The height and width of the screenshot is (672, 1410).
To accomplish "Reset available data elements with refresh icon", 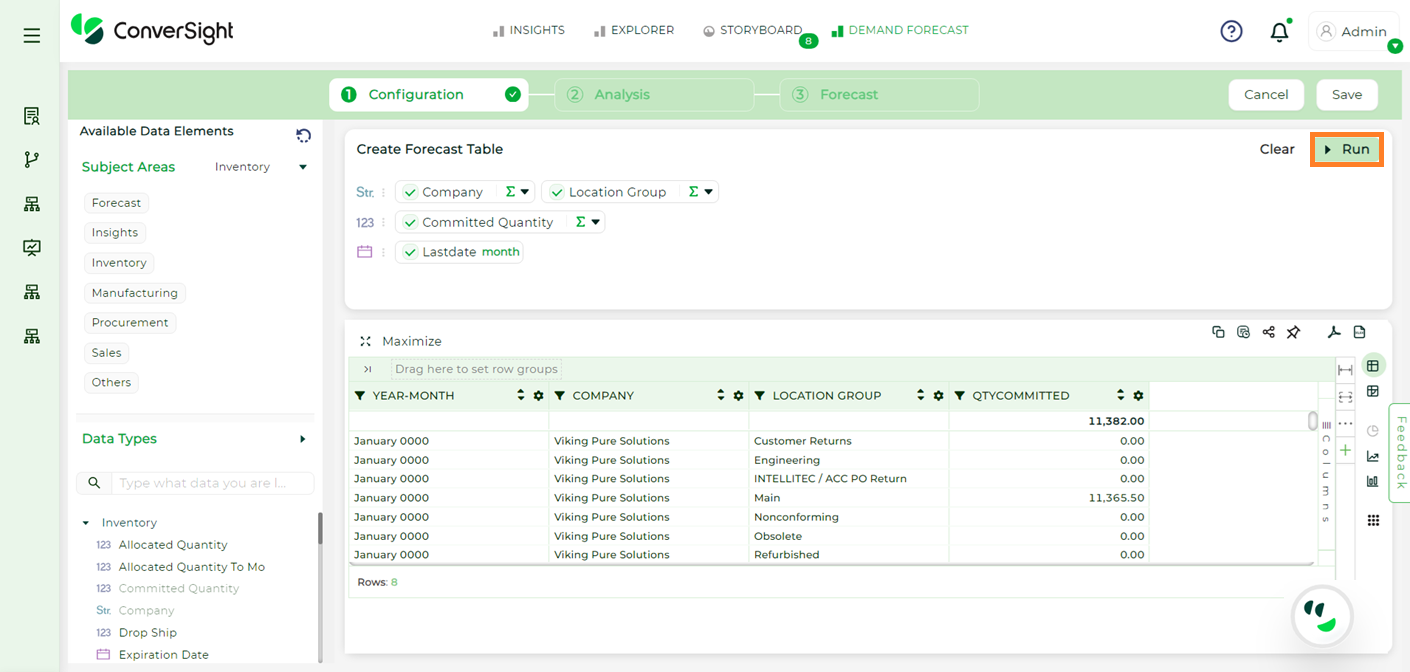I will [304, 135].
